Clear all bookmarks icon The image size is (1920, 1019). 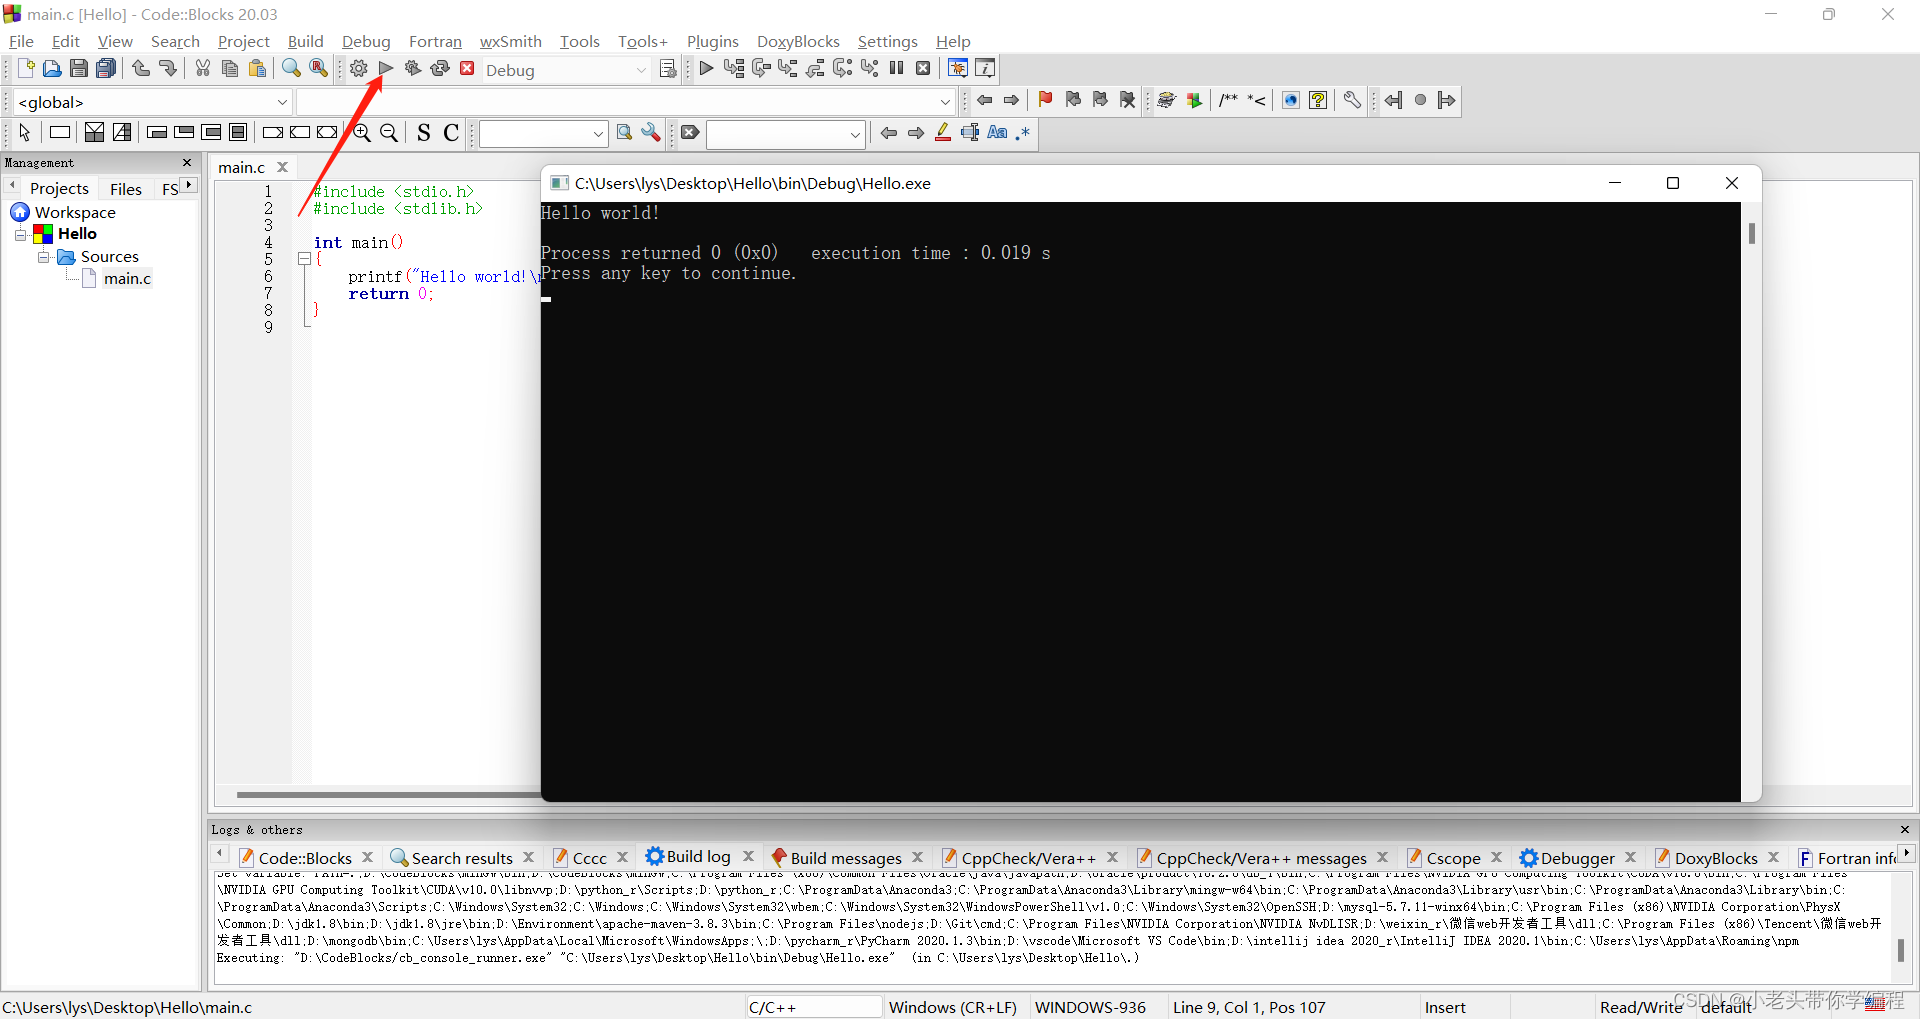pyautogui.click(x=1128, y=99)
